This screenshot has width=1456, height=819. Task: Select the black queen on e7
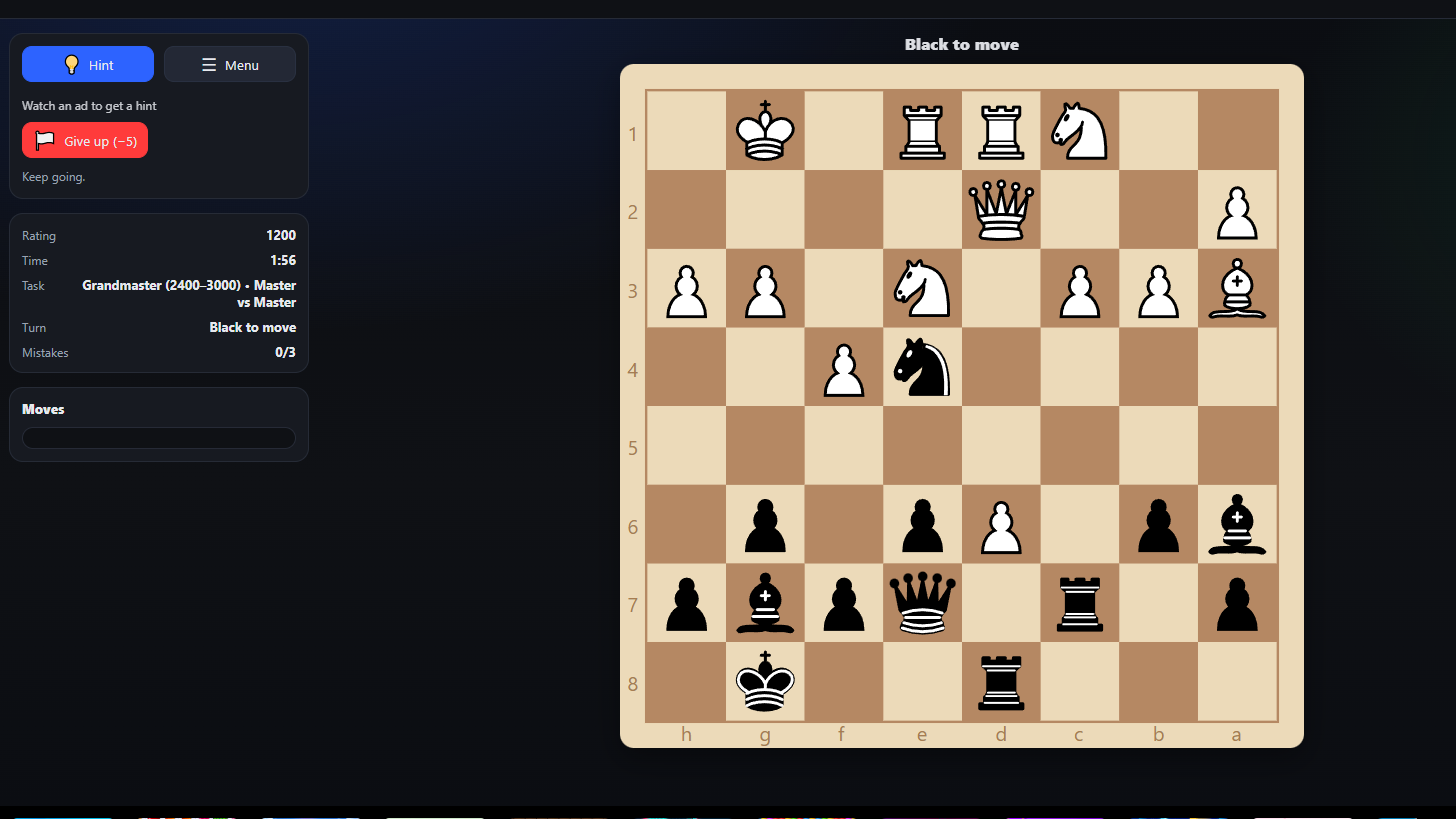922,604
